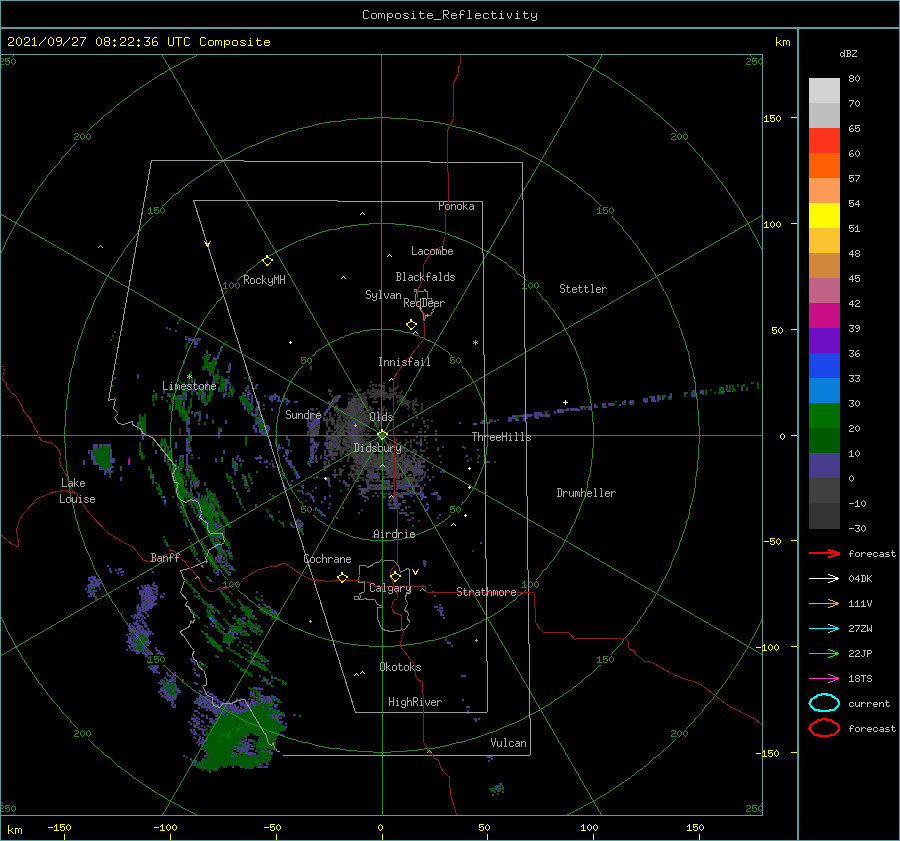
Task: Click the HighRiver label
Action: [x=415, y=702]
